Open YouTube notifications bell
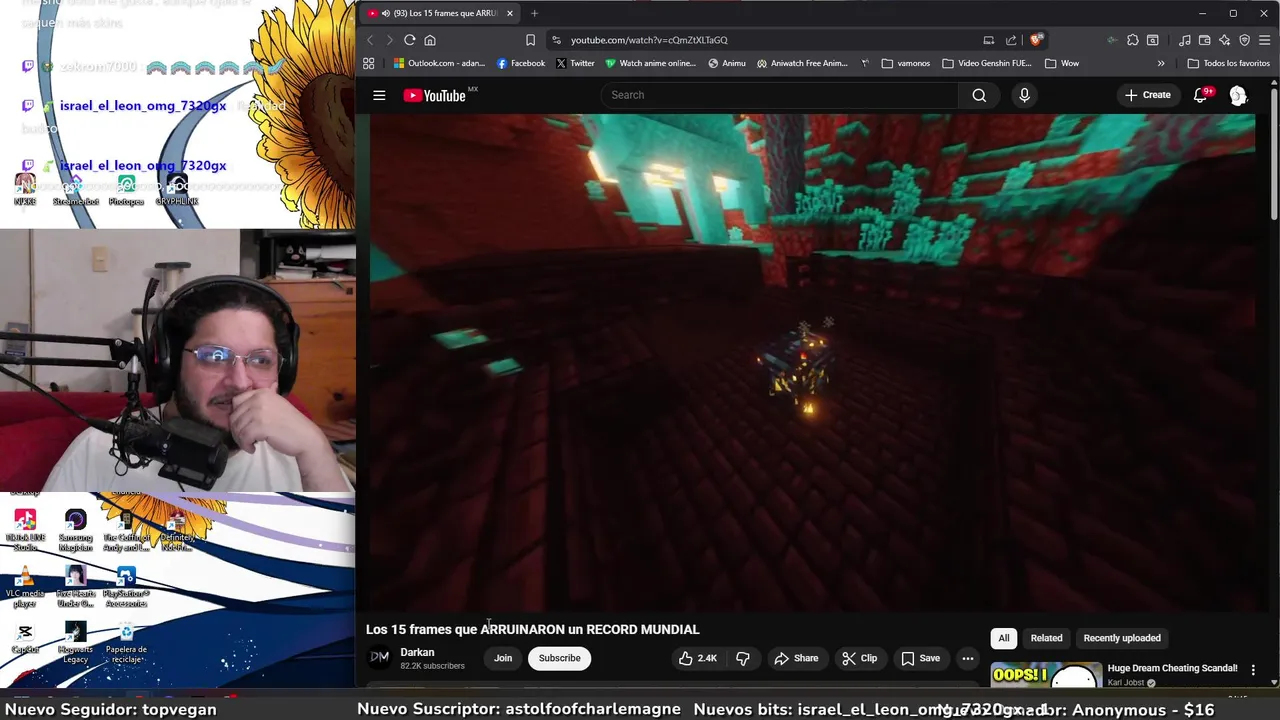This screenshot has height=720, width=1280. point(1200,95)
